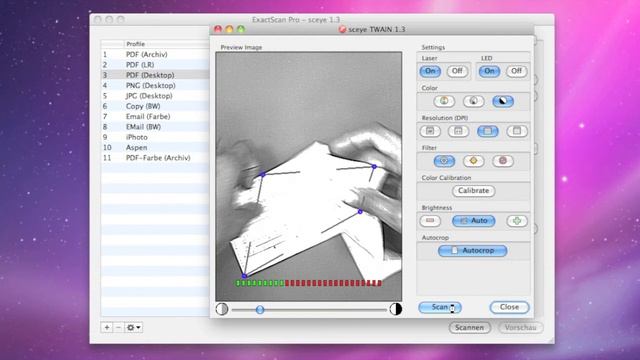Close the sceye TWAIN dialog
Screen dimensions: 640x360
point(509,307)
